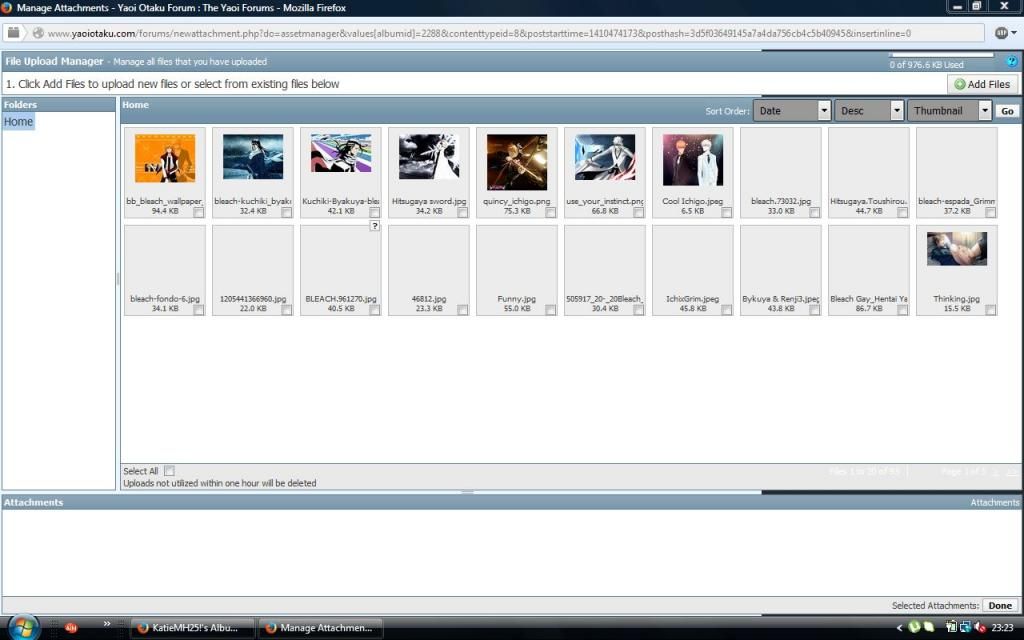Screen dimensions: 1024x640
Task: Tick the checkbox for Funny.jpg
Action: (551, 310)
